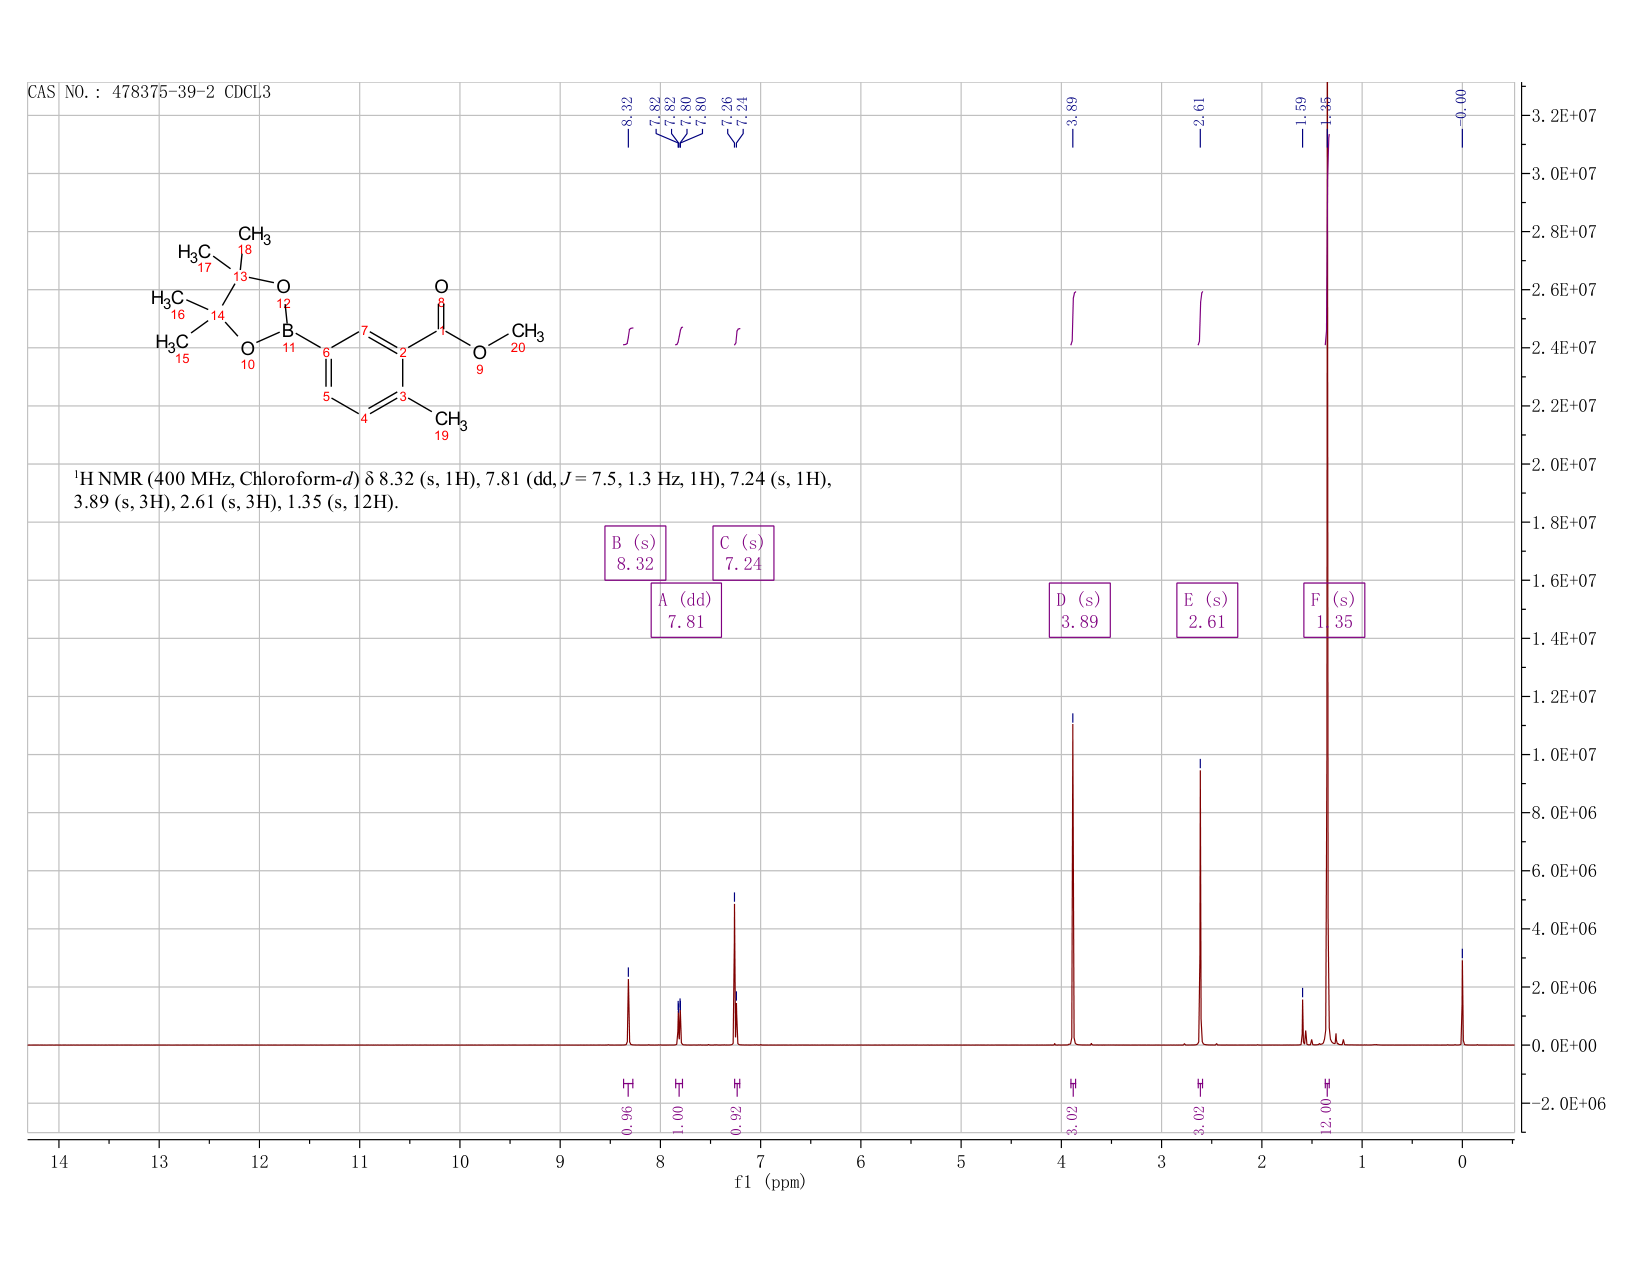
Task: Click the x-axis tick label 5
Action: [961, 1161]
